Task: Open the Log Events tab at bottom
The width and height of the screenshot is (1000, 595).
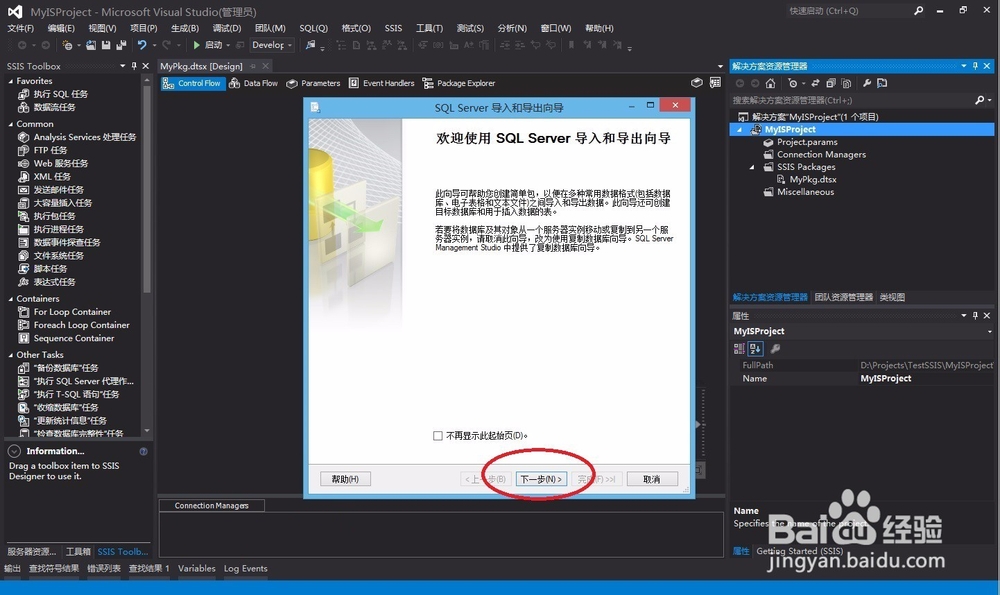Action: [246, 569]
